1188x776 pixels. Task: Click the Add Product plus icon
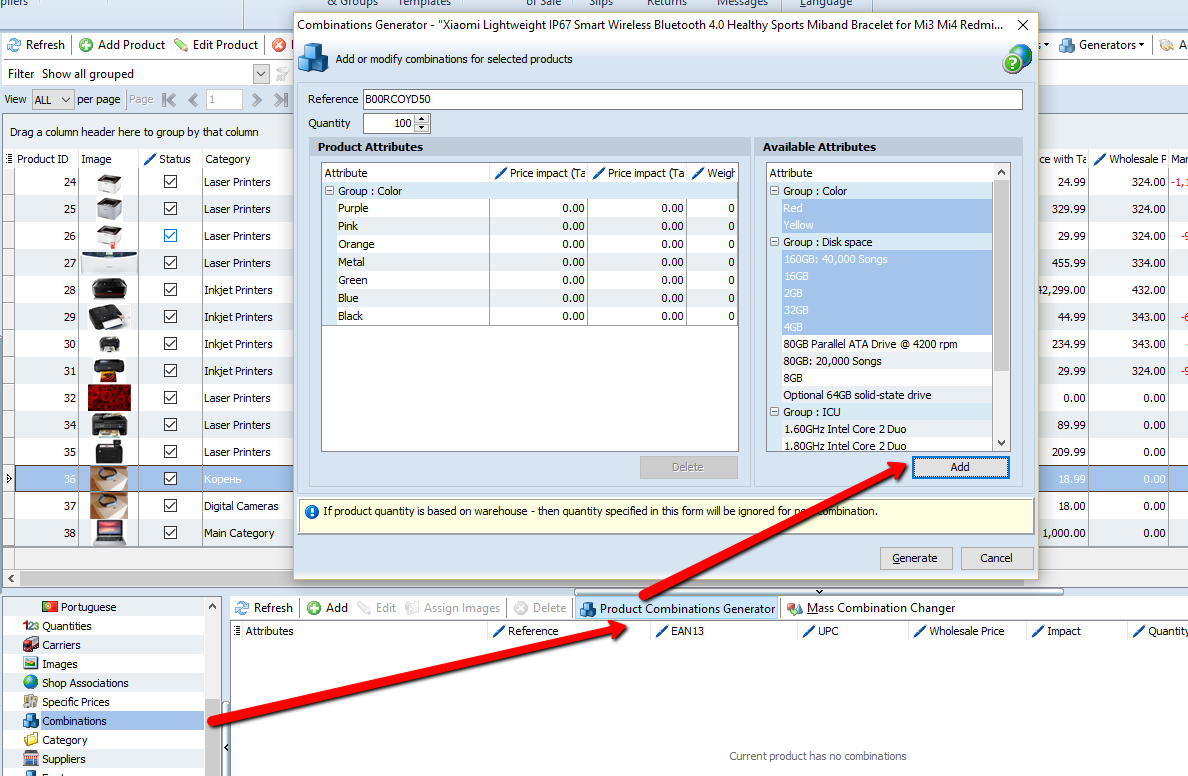(86, 45)
